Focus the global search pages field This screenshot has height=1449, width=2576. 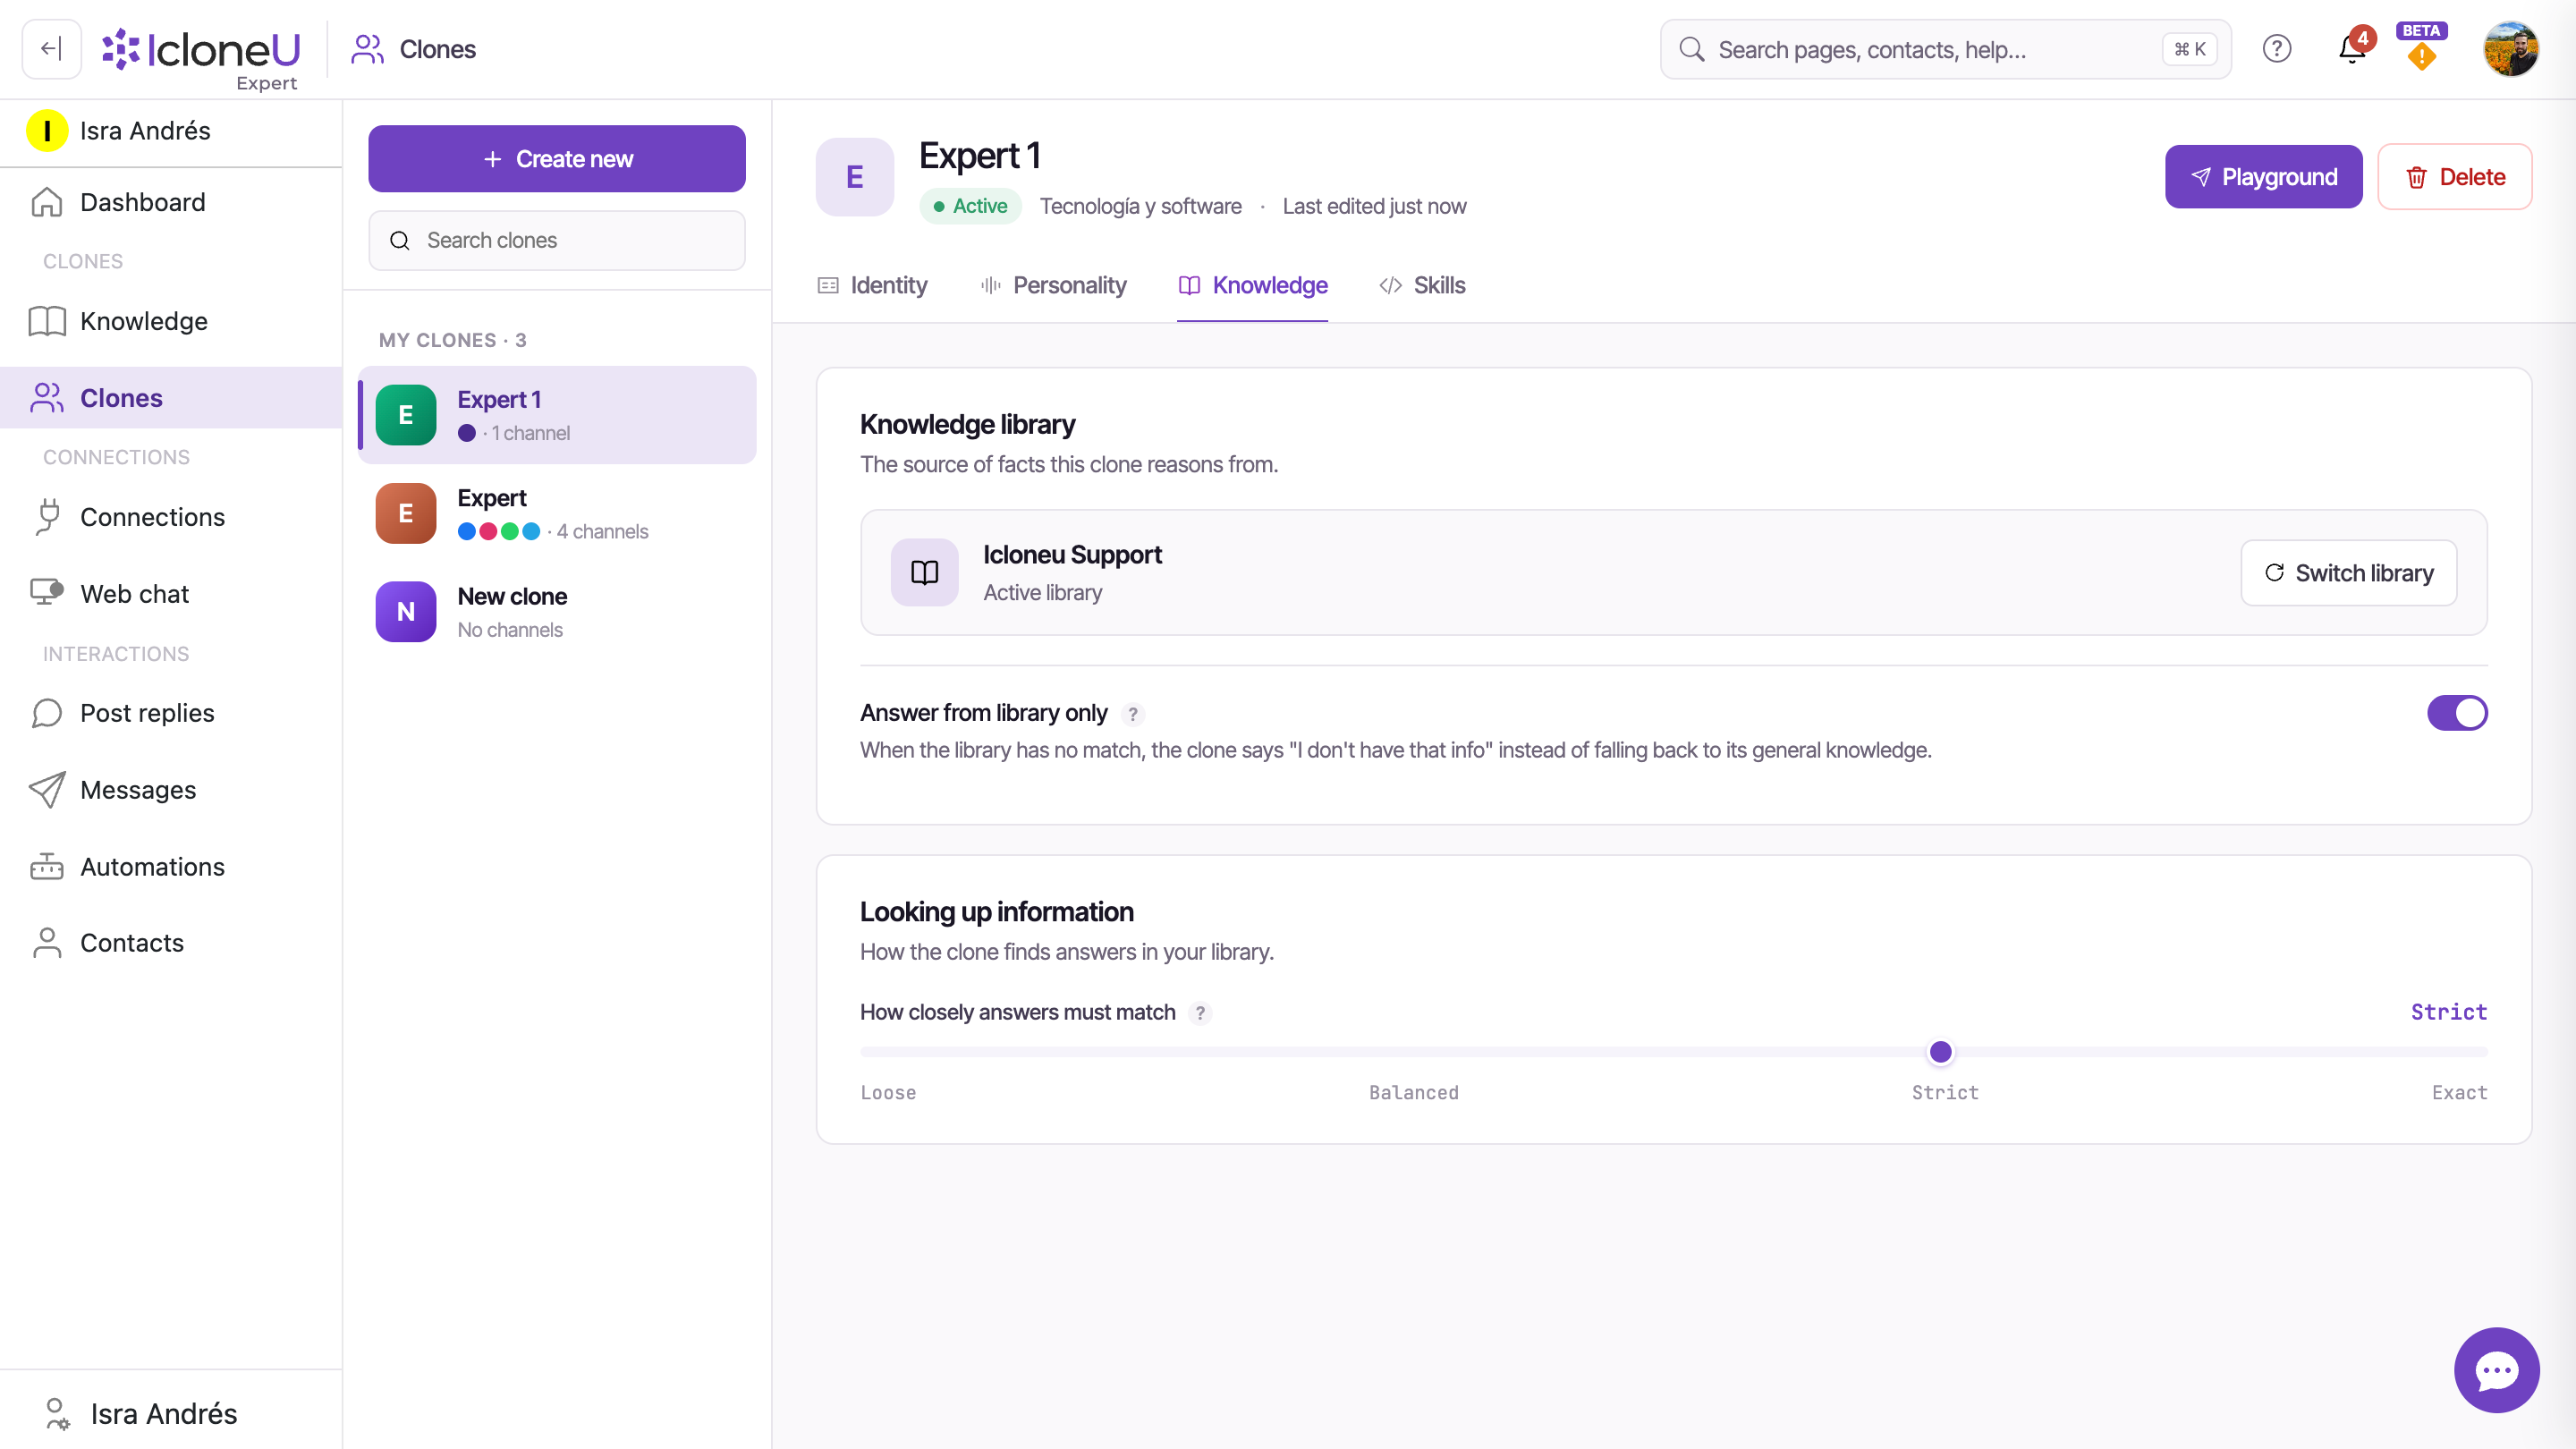(1946, 49)
